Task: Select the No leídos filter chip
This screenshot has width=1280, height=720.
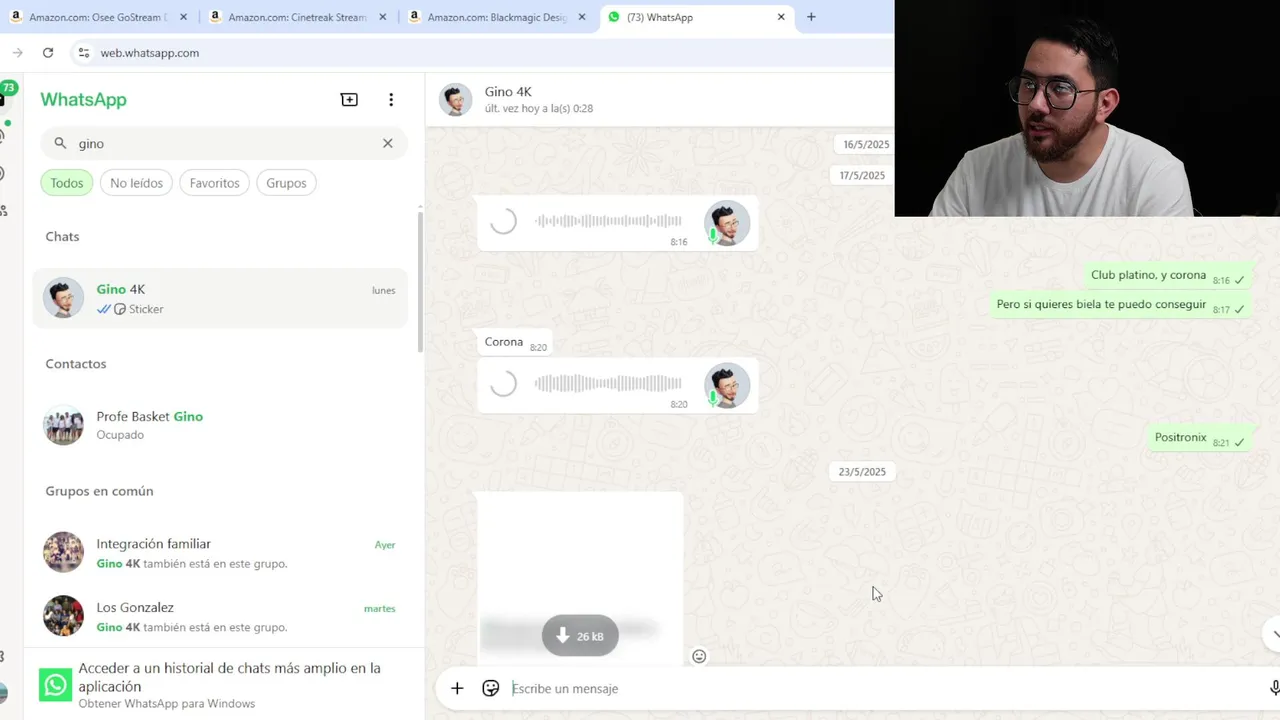Action: pos(136,183)
